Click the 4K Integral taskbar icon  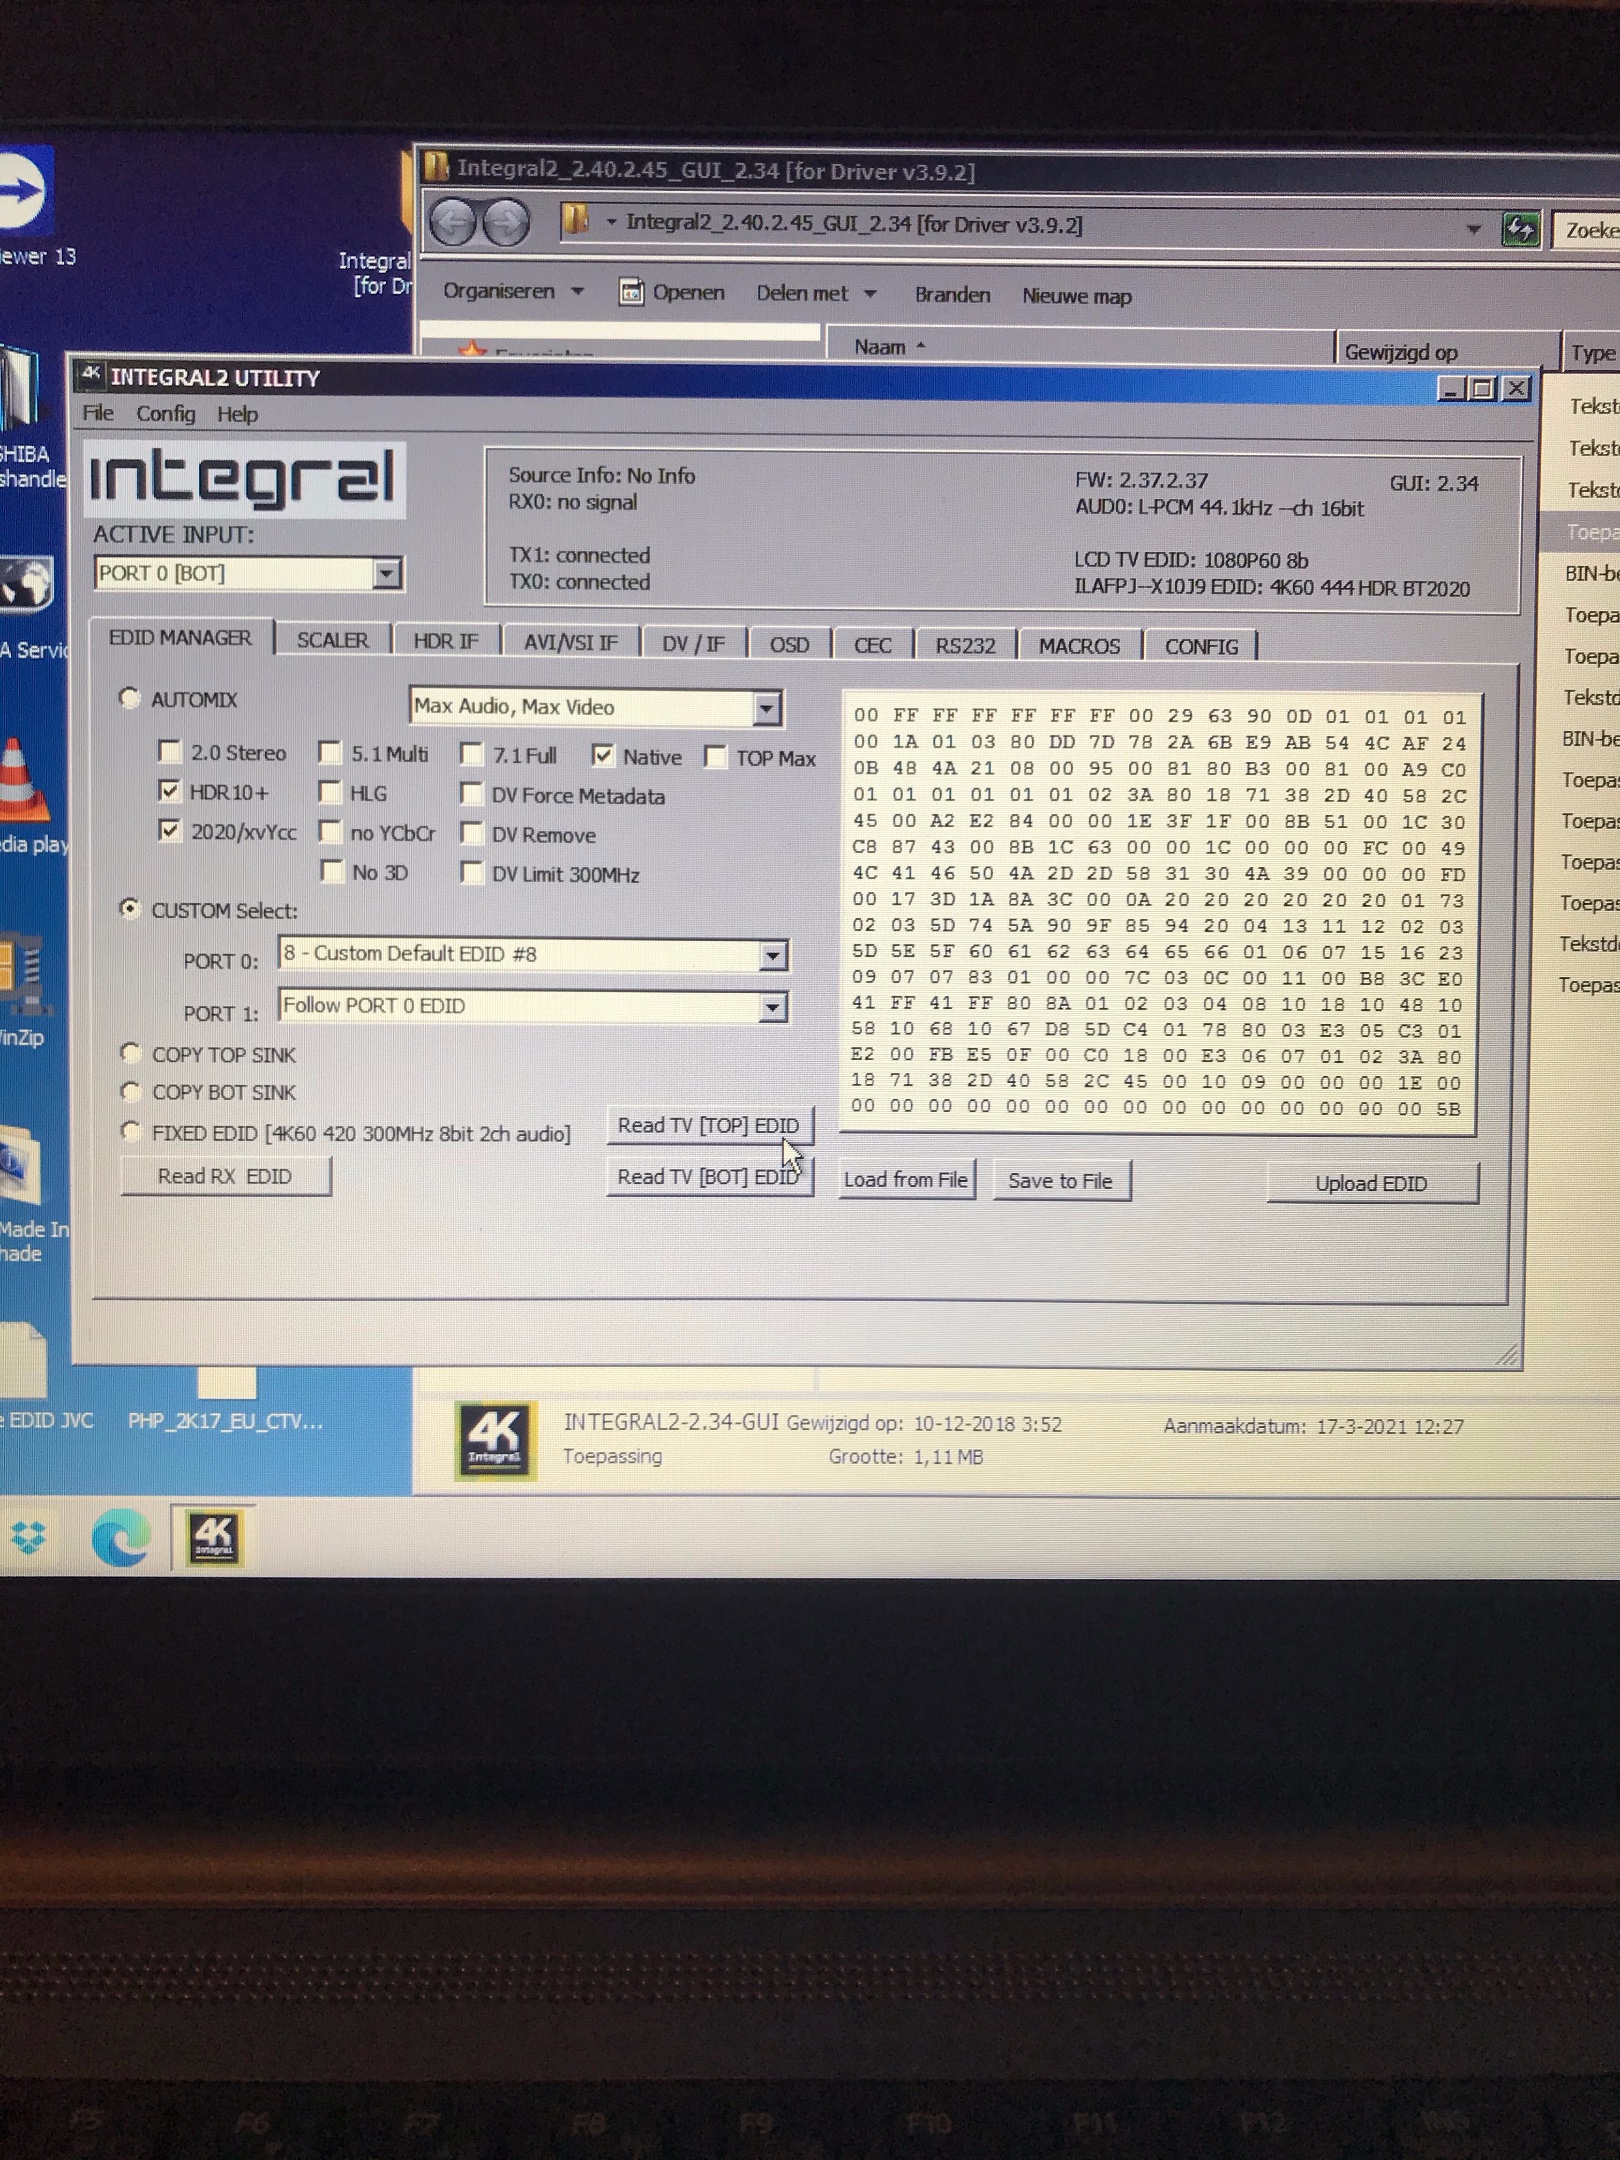coord(213,1538)
